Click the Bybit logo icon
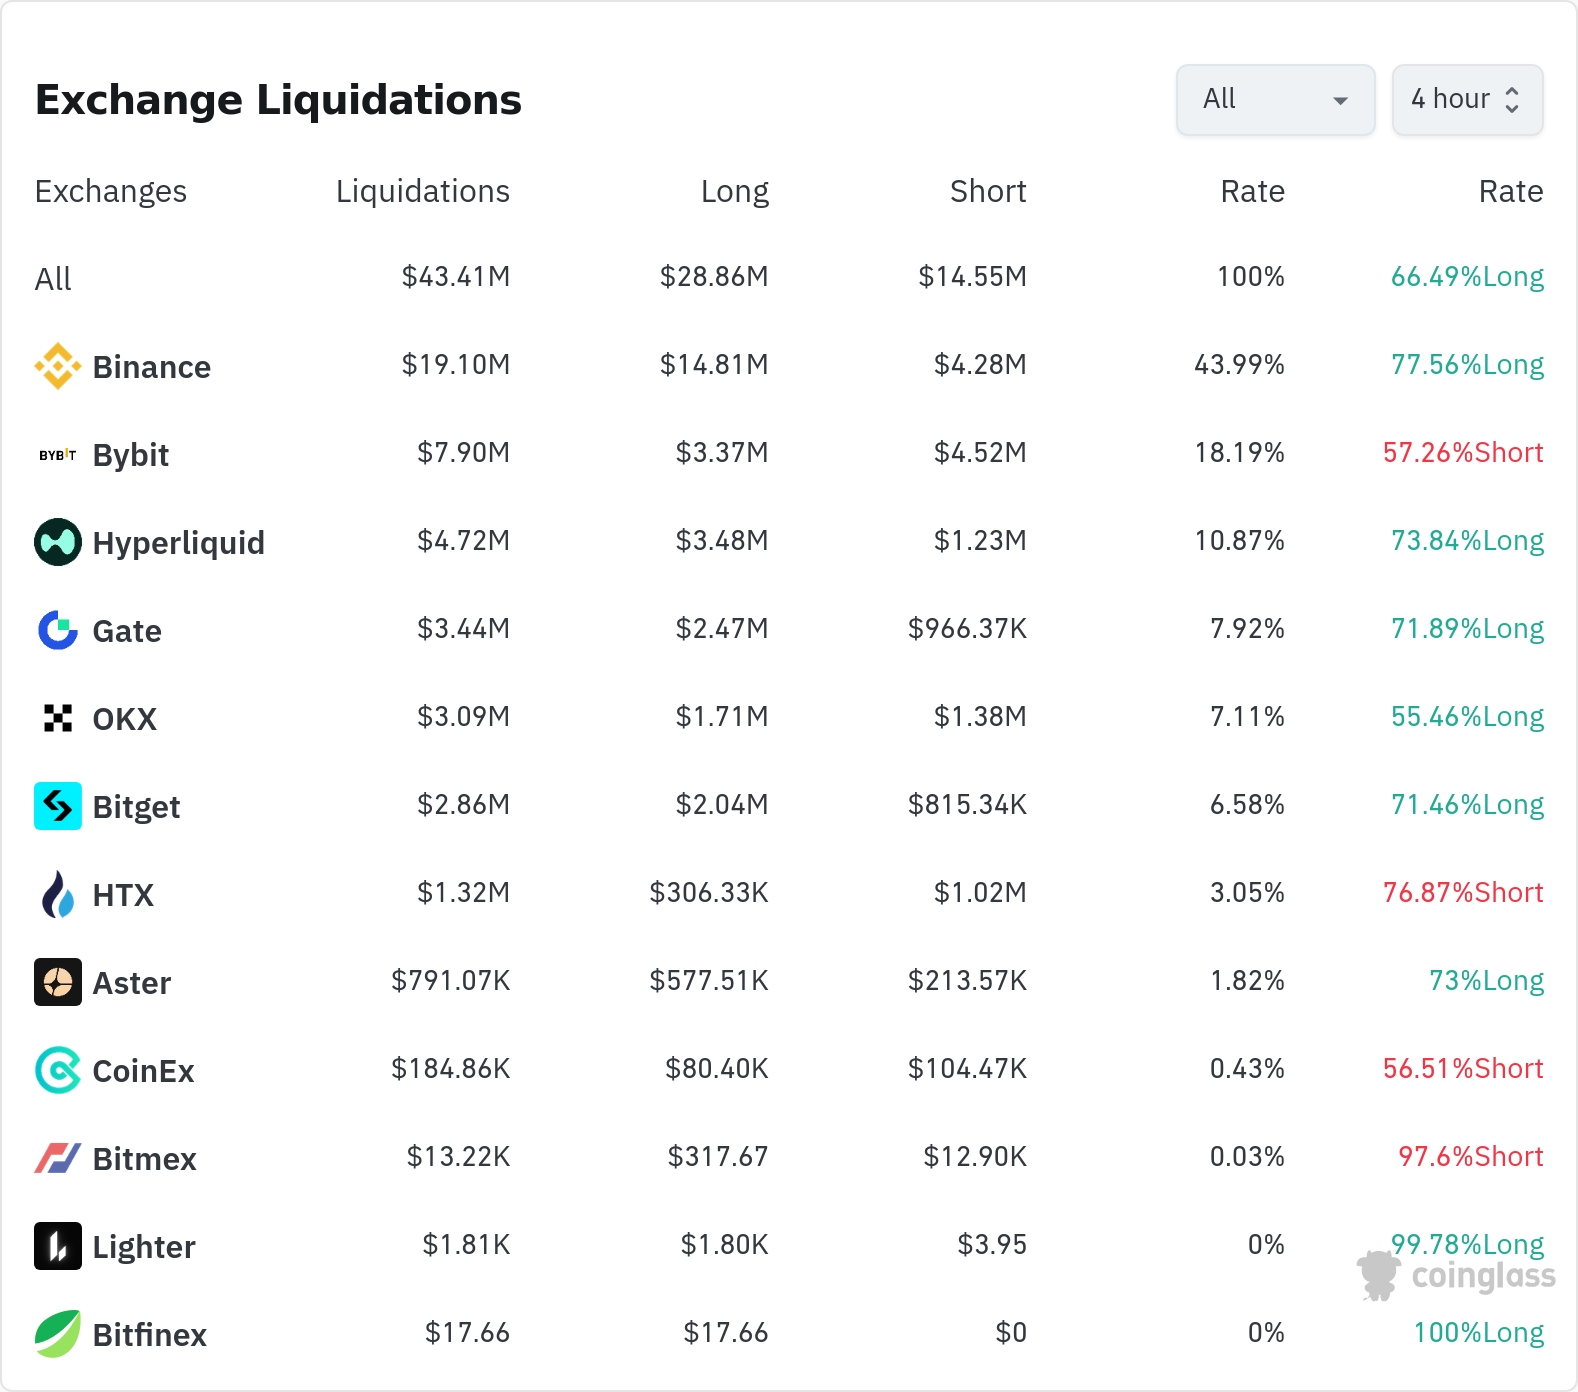Screen dimensions: 1578x1392 tap(58, 454)
